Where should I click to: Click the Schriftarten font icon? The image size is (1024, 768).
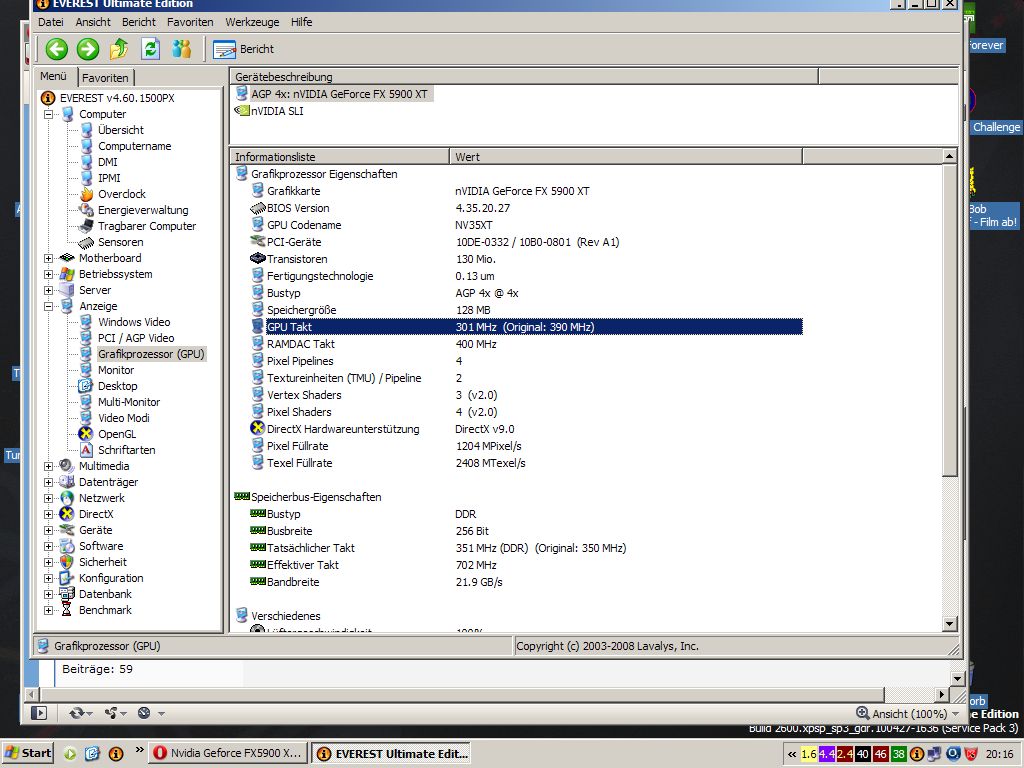pyautogui.click(x=86, y=450)
